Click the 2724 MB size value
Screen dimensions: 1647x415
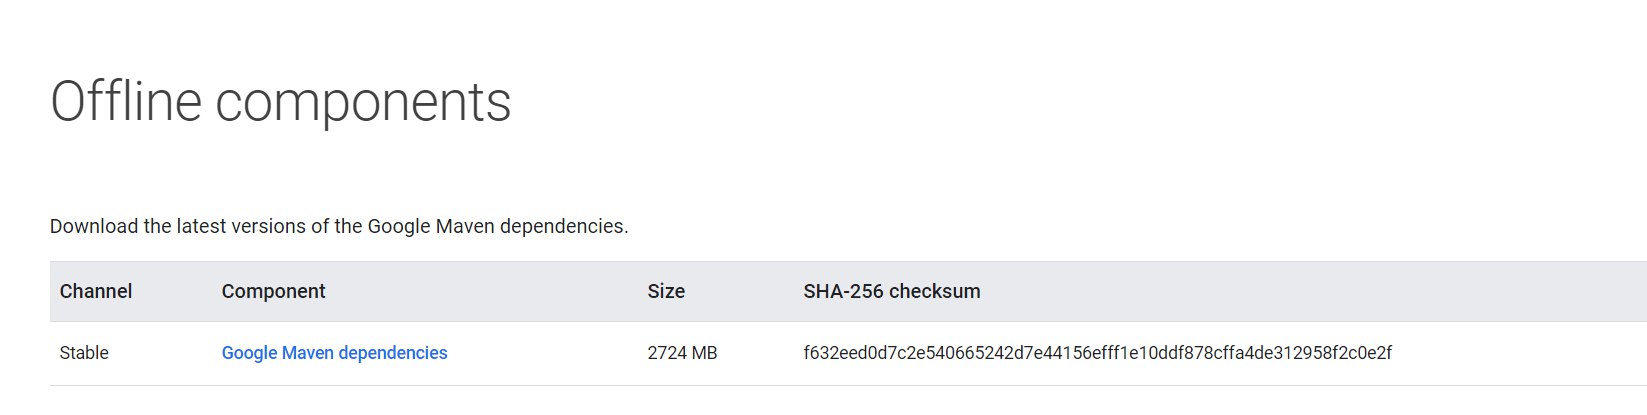pyautogui.click(x=682, y=353)
